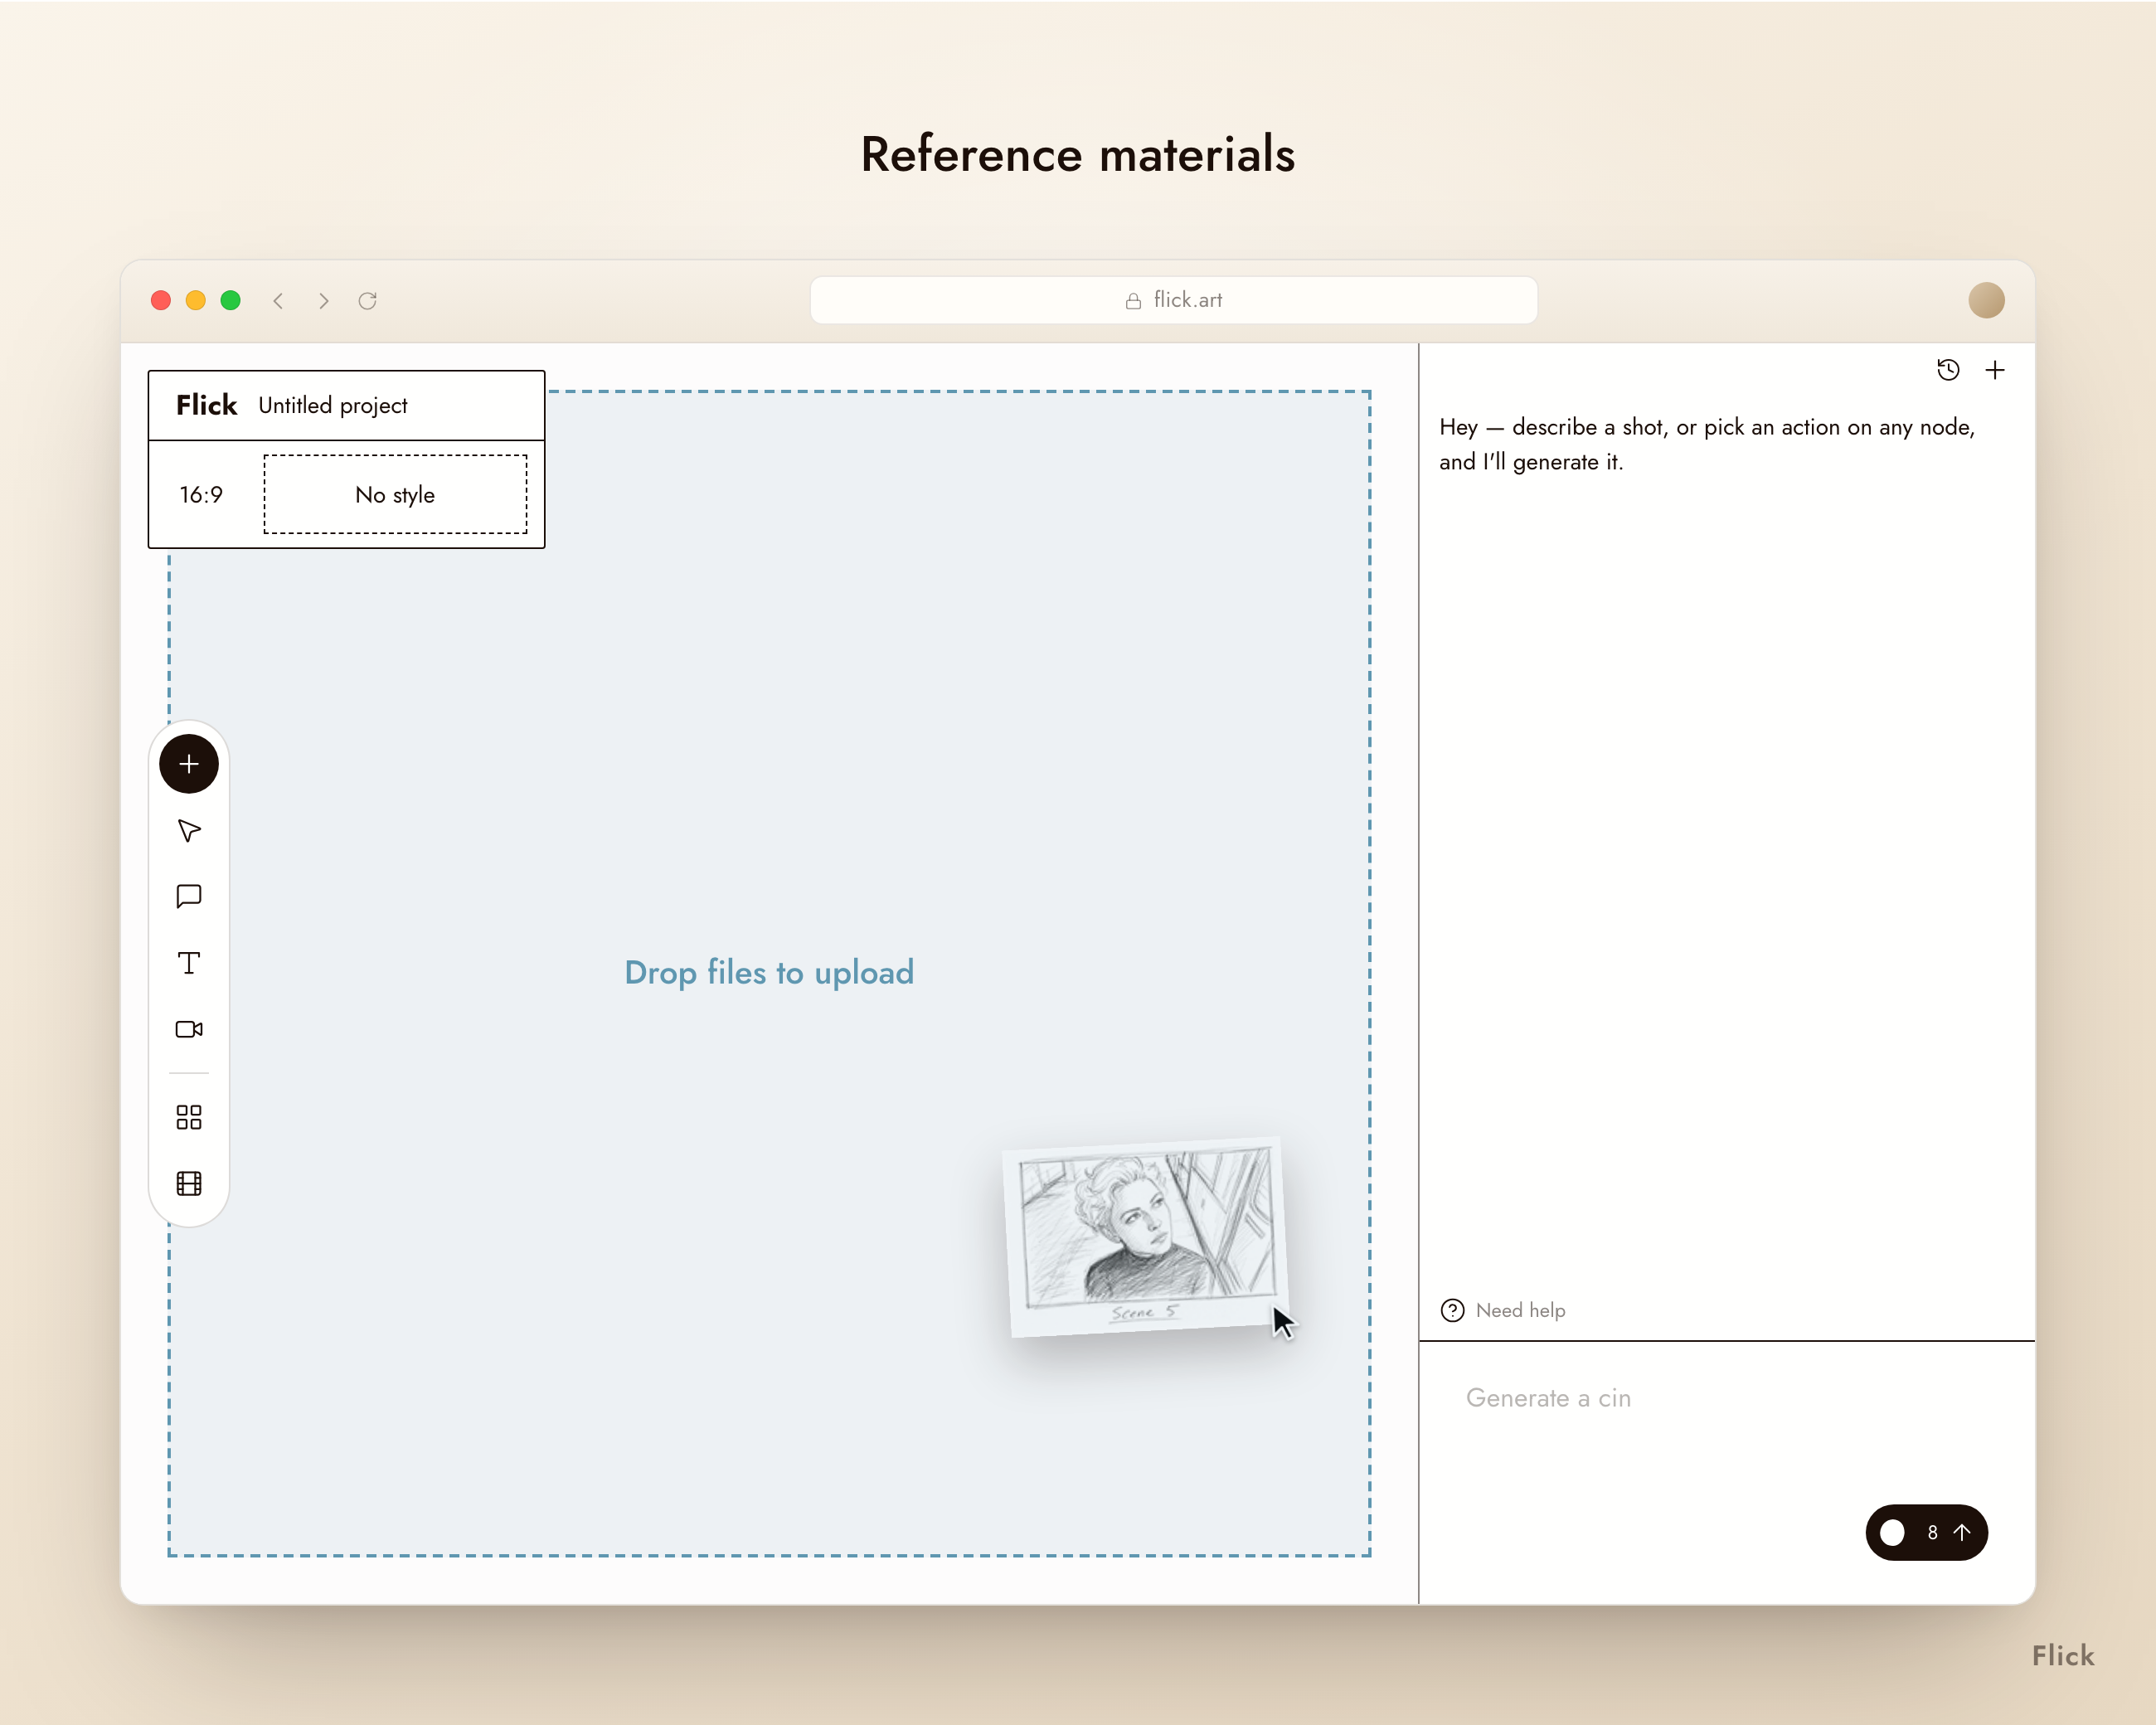Open chat history clock icon

(x=1948, y=370)
